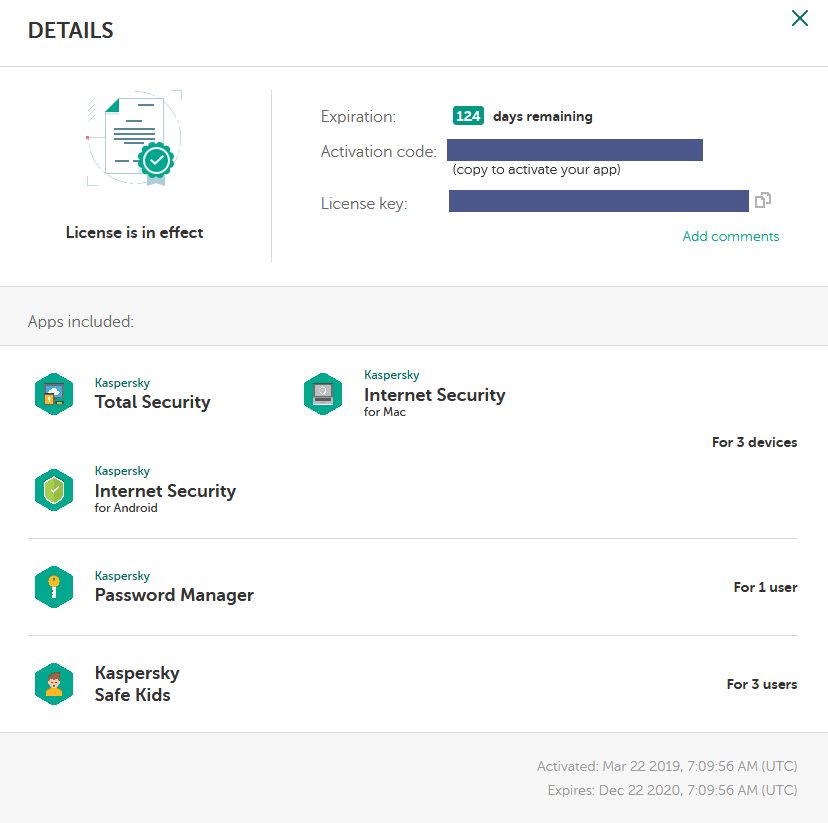Screen dimensions: 828x823
Task: Click the 124 days remaining badge
Action: 468,116
